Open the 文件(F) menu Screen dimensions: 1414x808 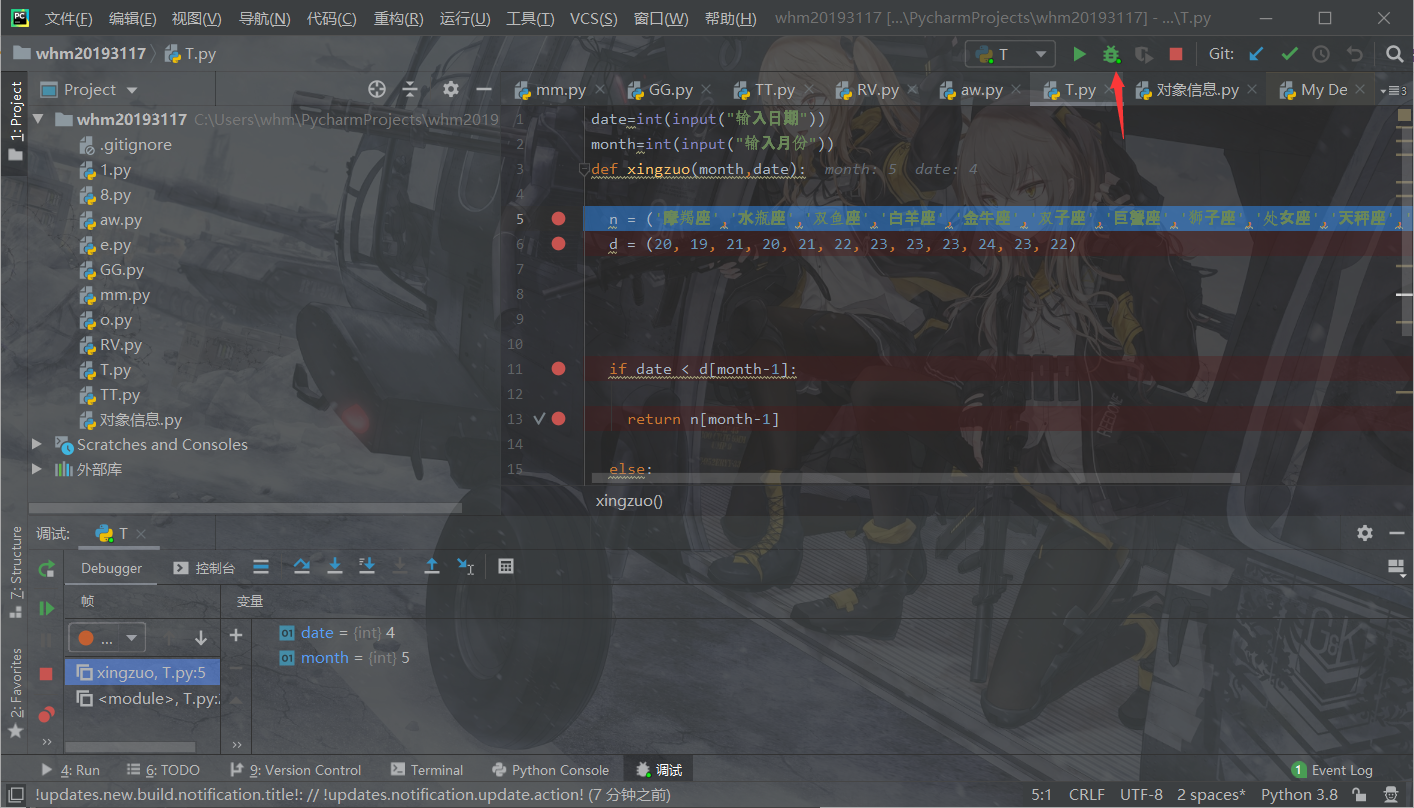[69, 18]
